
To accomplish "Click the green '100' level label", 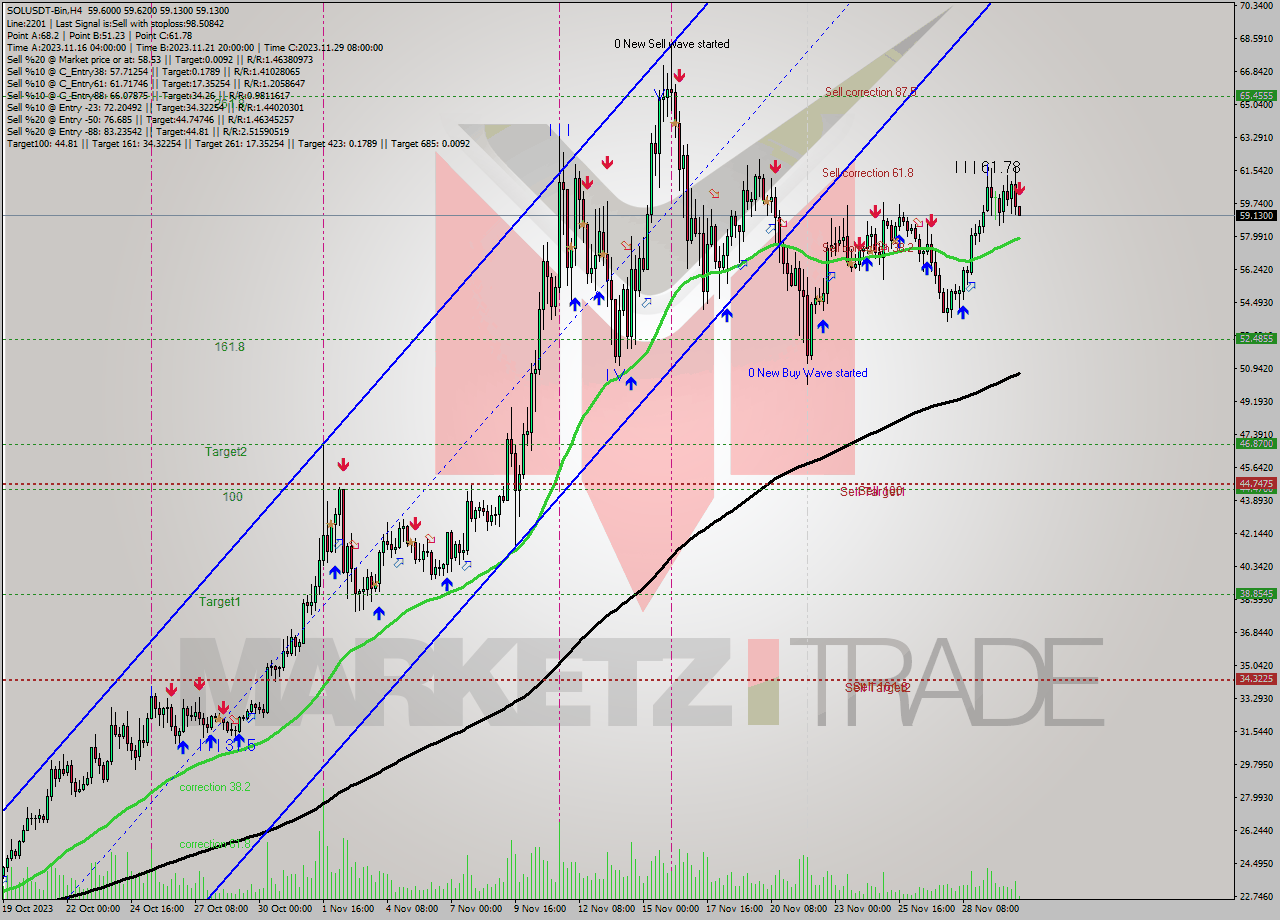I will pos(232,497).
